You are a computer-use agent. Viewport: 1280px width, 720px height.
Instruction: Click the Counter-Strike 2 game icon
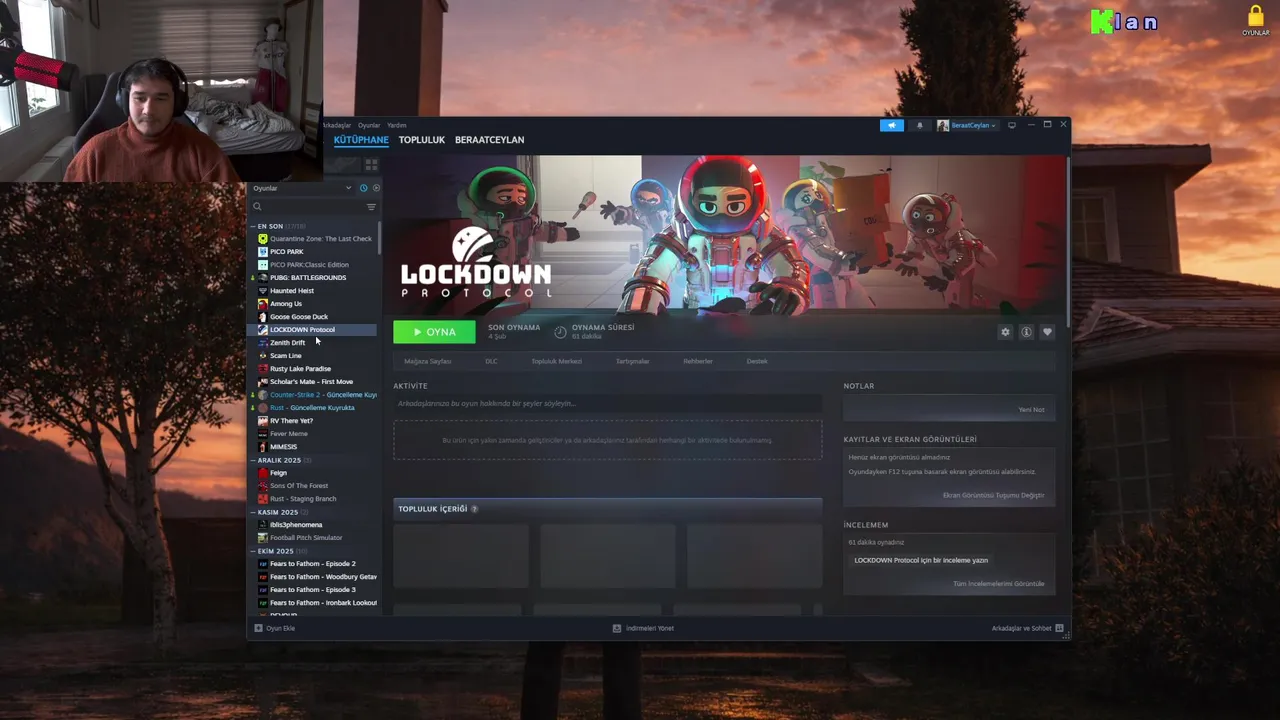pos(263,395)
